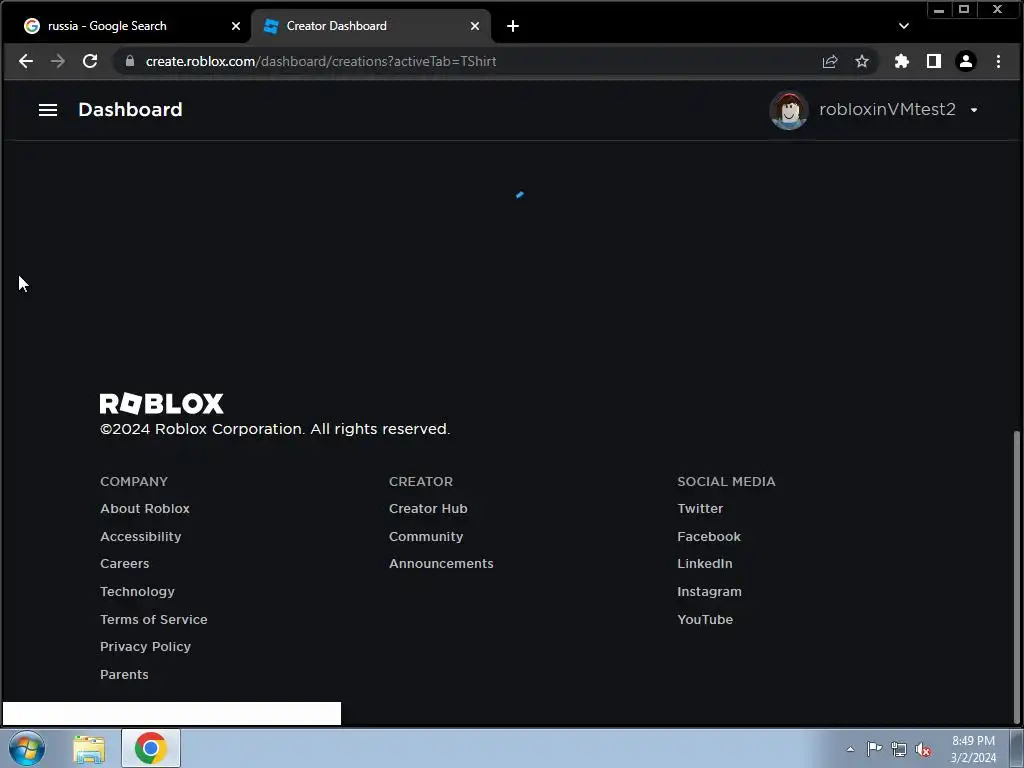Viewport: 1024px width, 768px height.
Task: Click the Roblox logo in footer
Action: coord(161,404)
